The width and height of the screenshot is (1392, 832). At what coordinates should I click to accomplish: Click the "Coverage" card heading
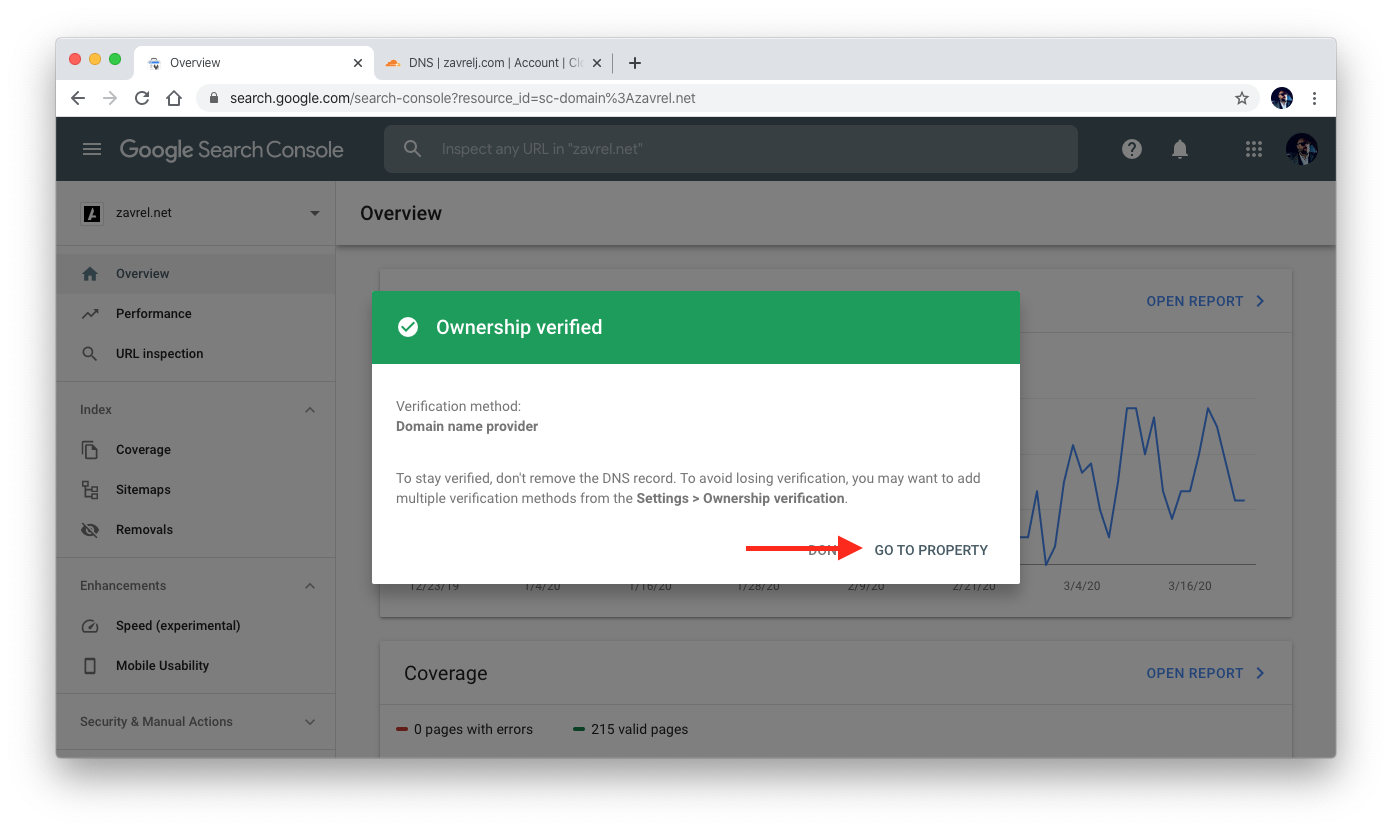445,673
